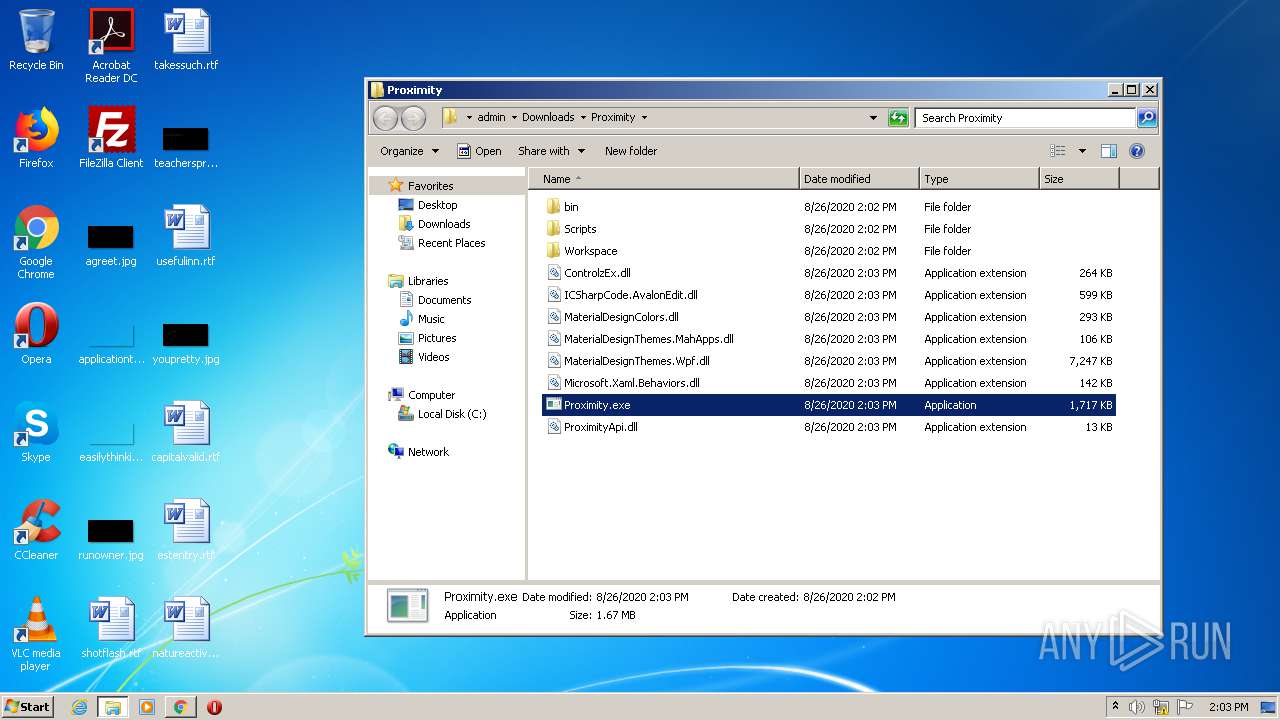Change the view with the views icon
Image resolution: width=1280 pixels, height=720 pixels.
(1058, 151)
